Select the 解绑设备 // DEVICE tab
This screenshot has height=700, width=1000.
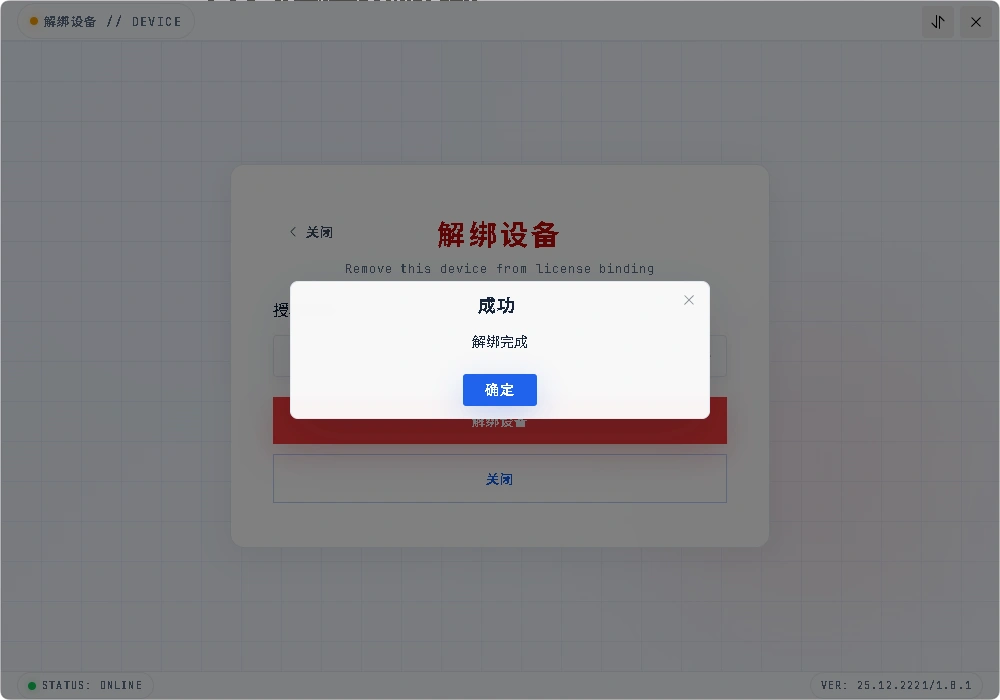105,21
